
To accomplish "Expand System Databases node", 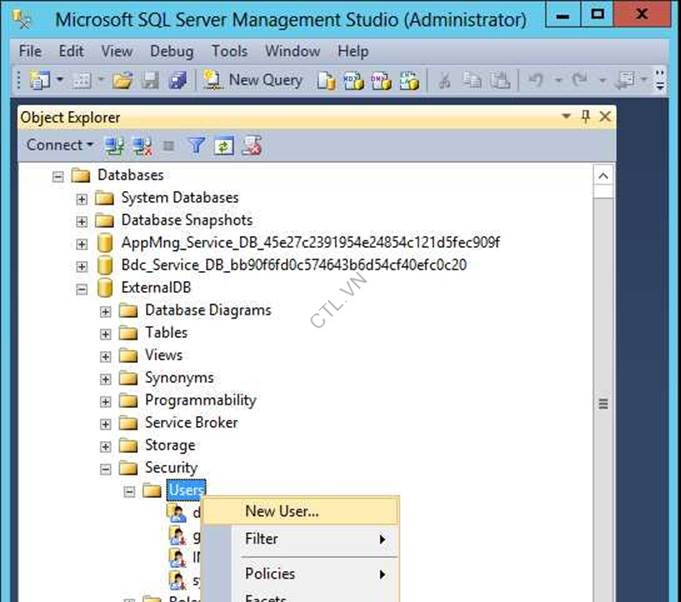I will (81, 199).
